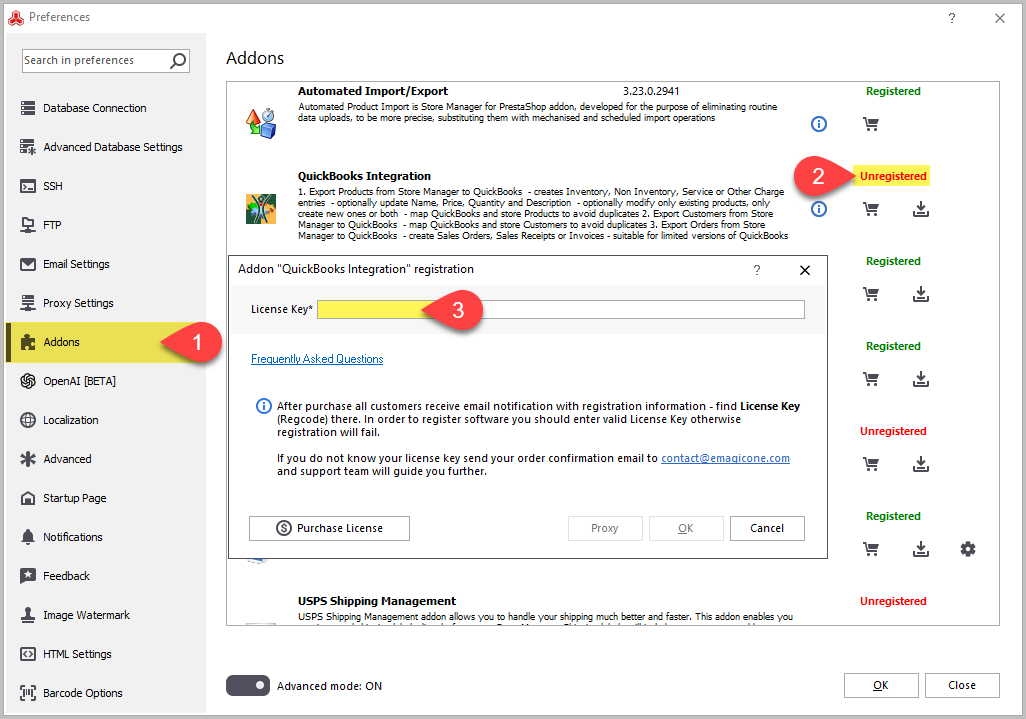Click the magnifier icon in the preferences search box
Image resolution: width=1026 pixels, height=719 pixels.
click(178, 61)
